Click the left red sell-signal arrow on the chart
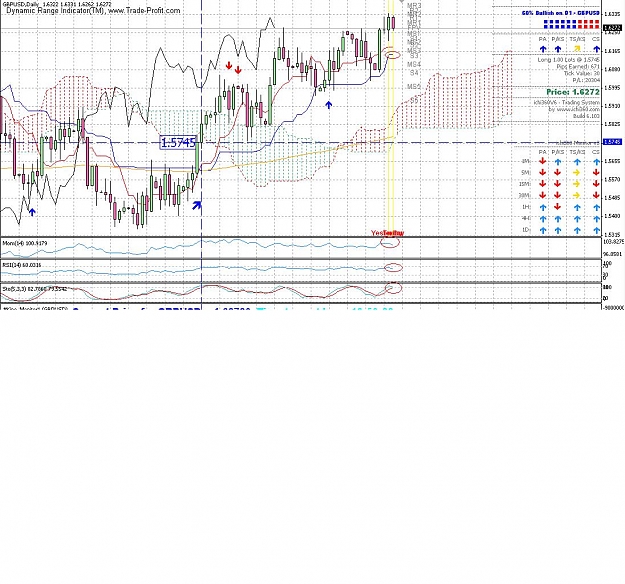The image size is (625, 584). pos(229,65)
